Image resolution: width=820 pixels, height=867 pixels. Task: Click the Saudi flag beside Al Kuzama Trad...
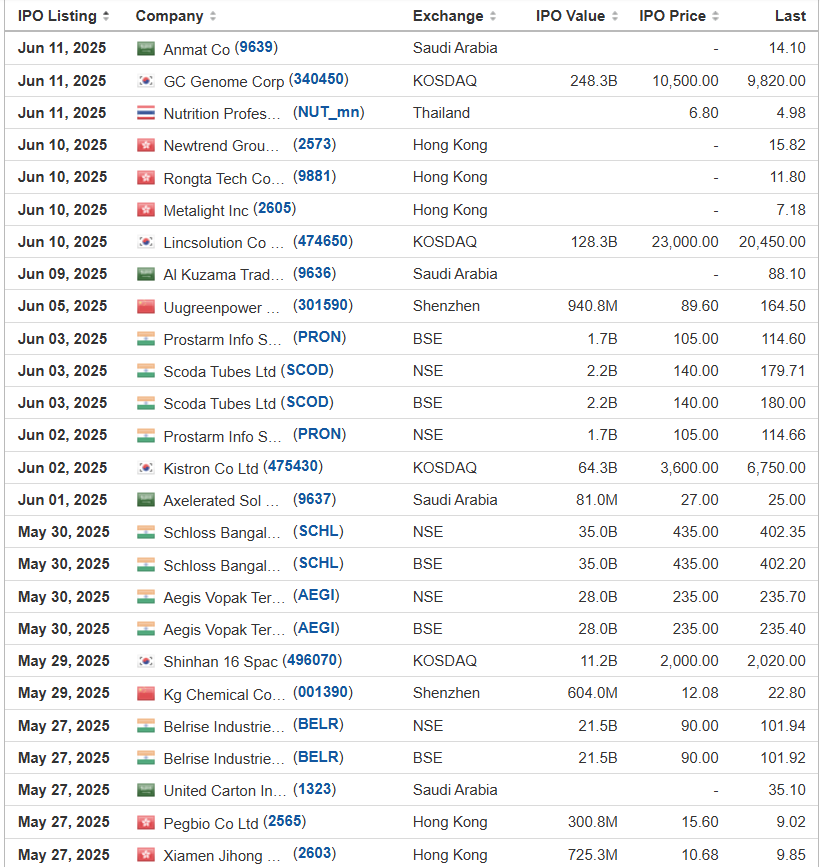pos(146,274)
